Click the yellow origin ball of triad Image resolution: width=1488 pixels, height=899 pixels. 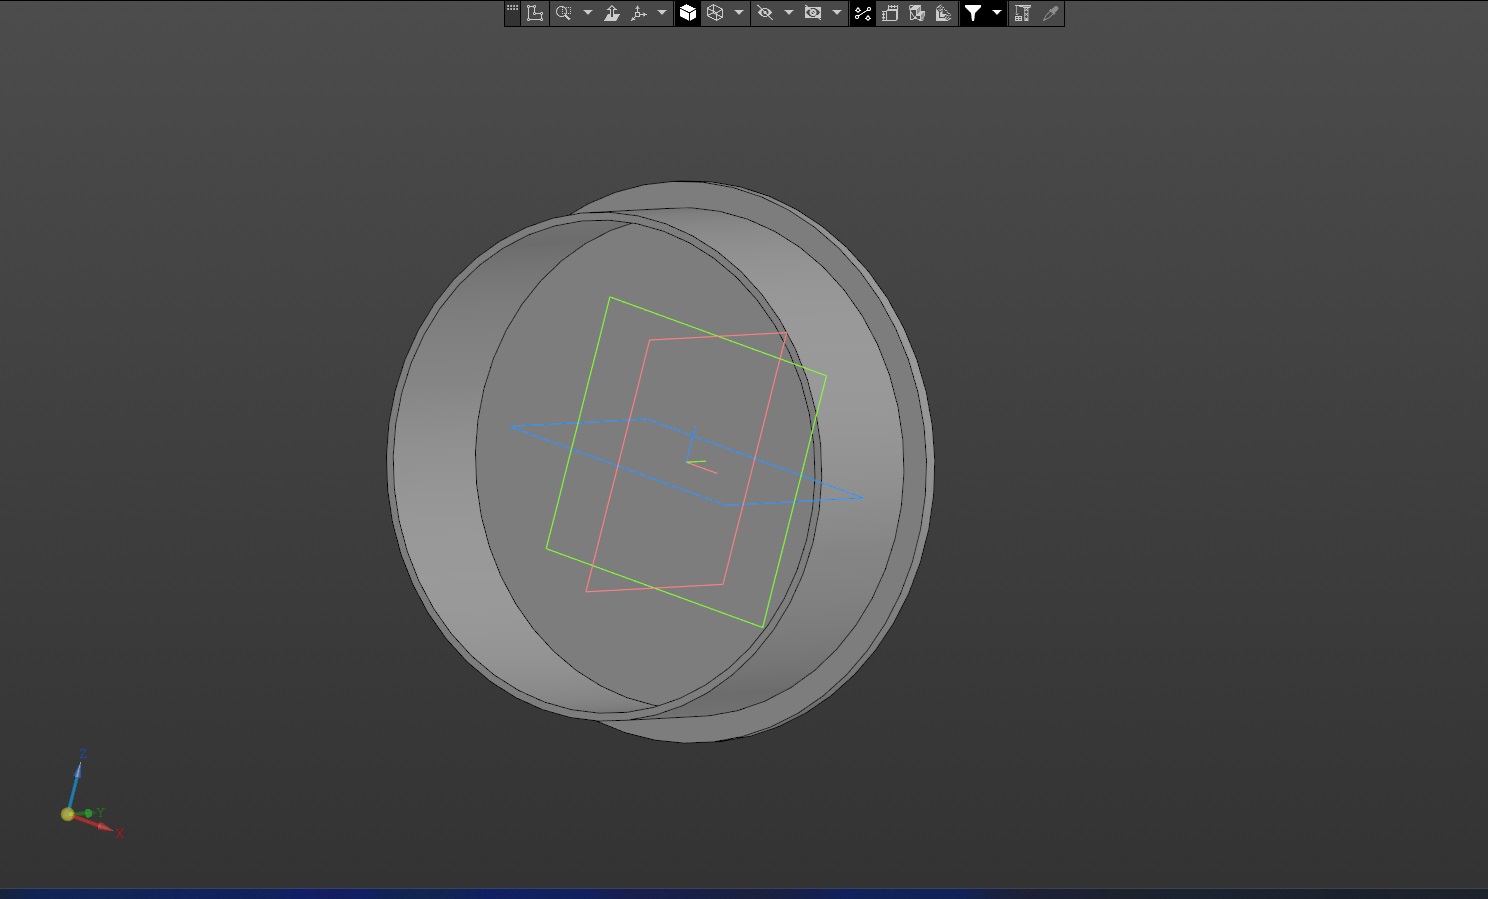(67, 814)
